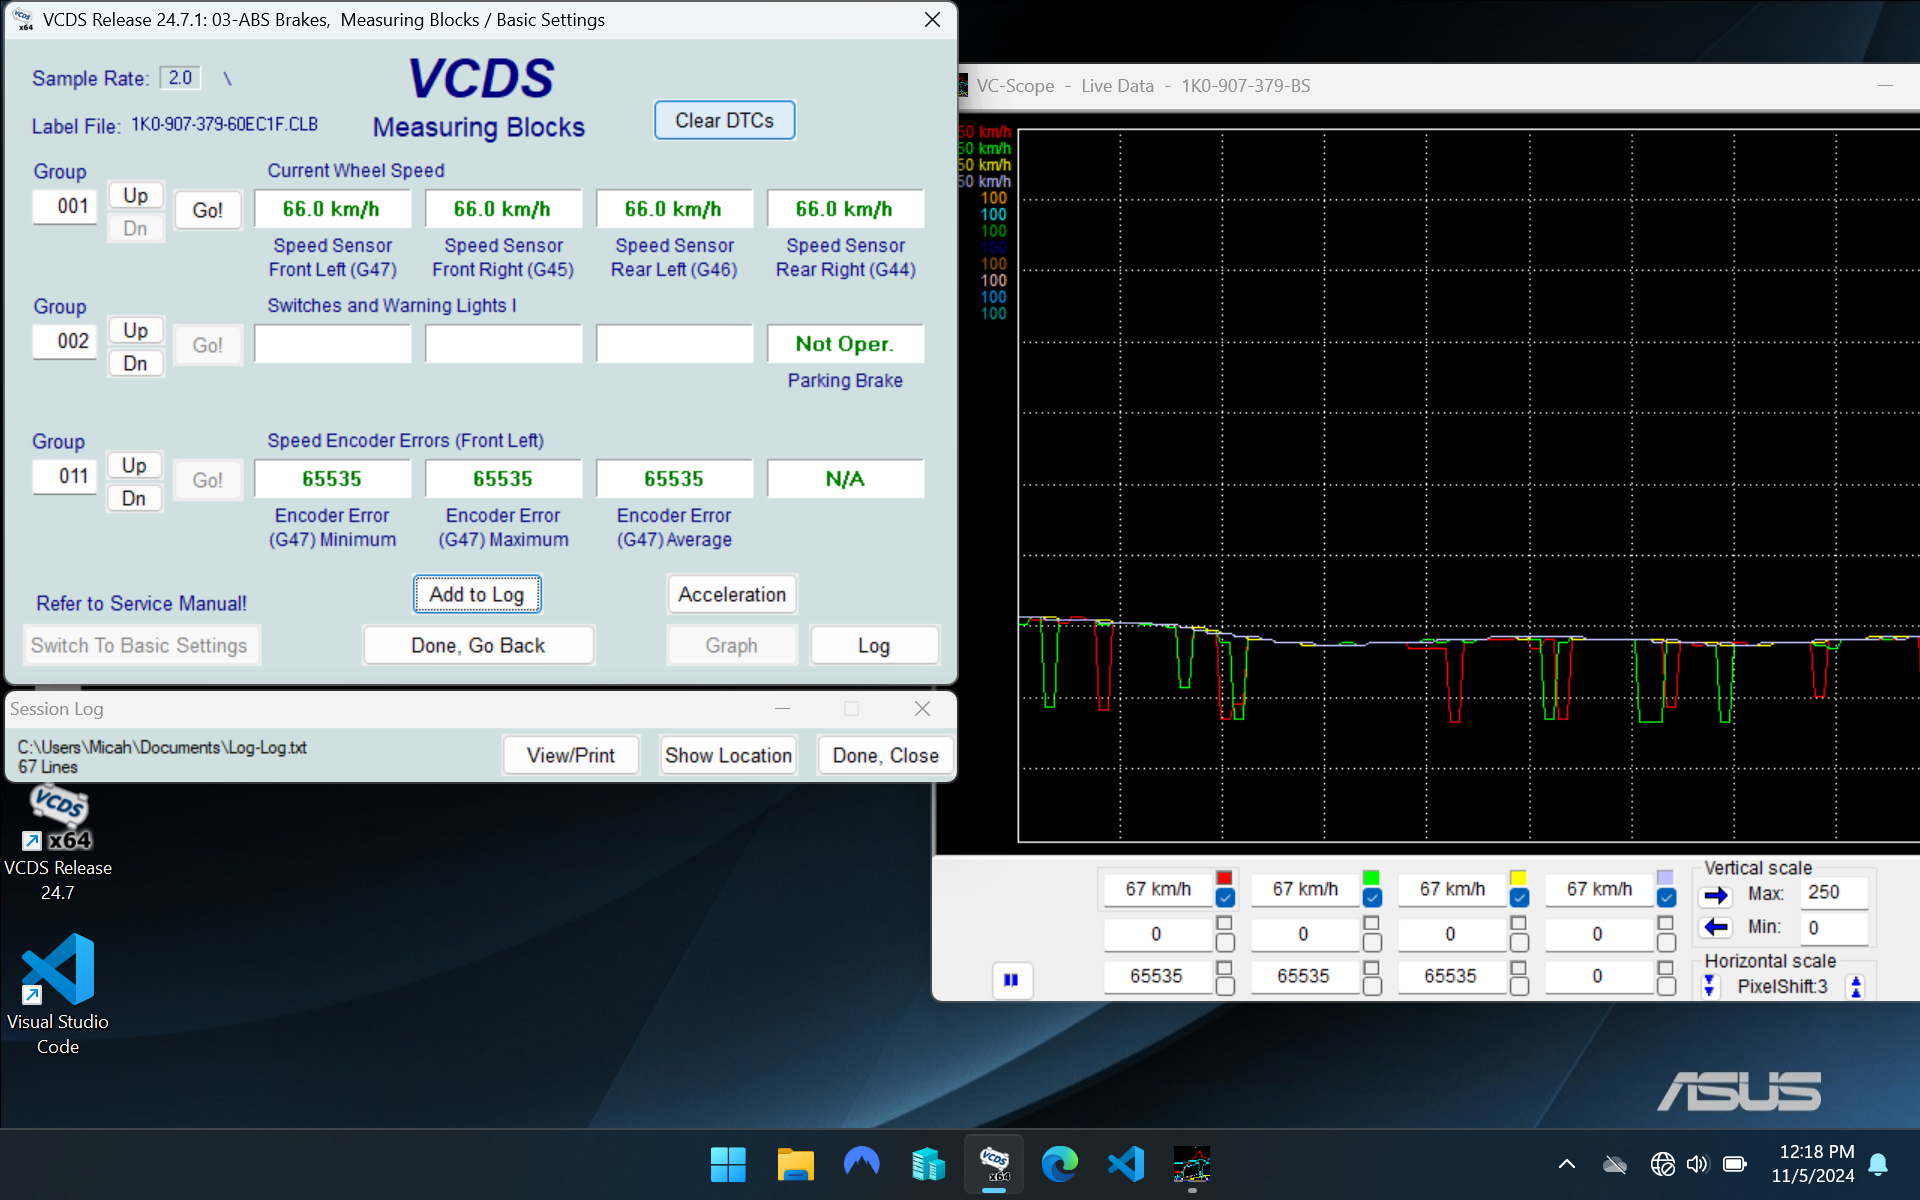This screenshot has width=1920, height=1200.
Task: Click Done, Close in Session Log
Action: (x=885, y=755)
